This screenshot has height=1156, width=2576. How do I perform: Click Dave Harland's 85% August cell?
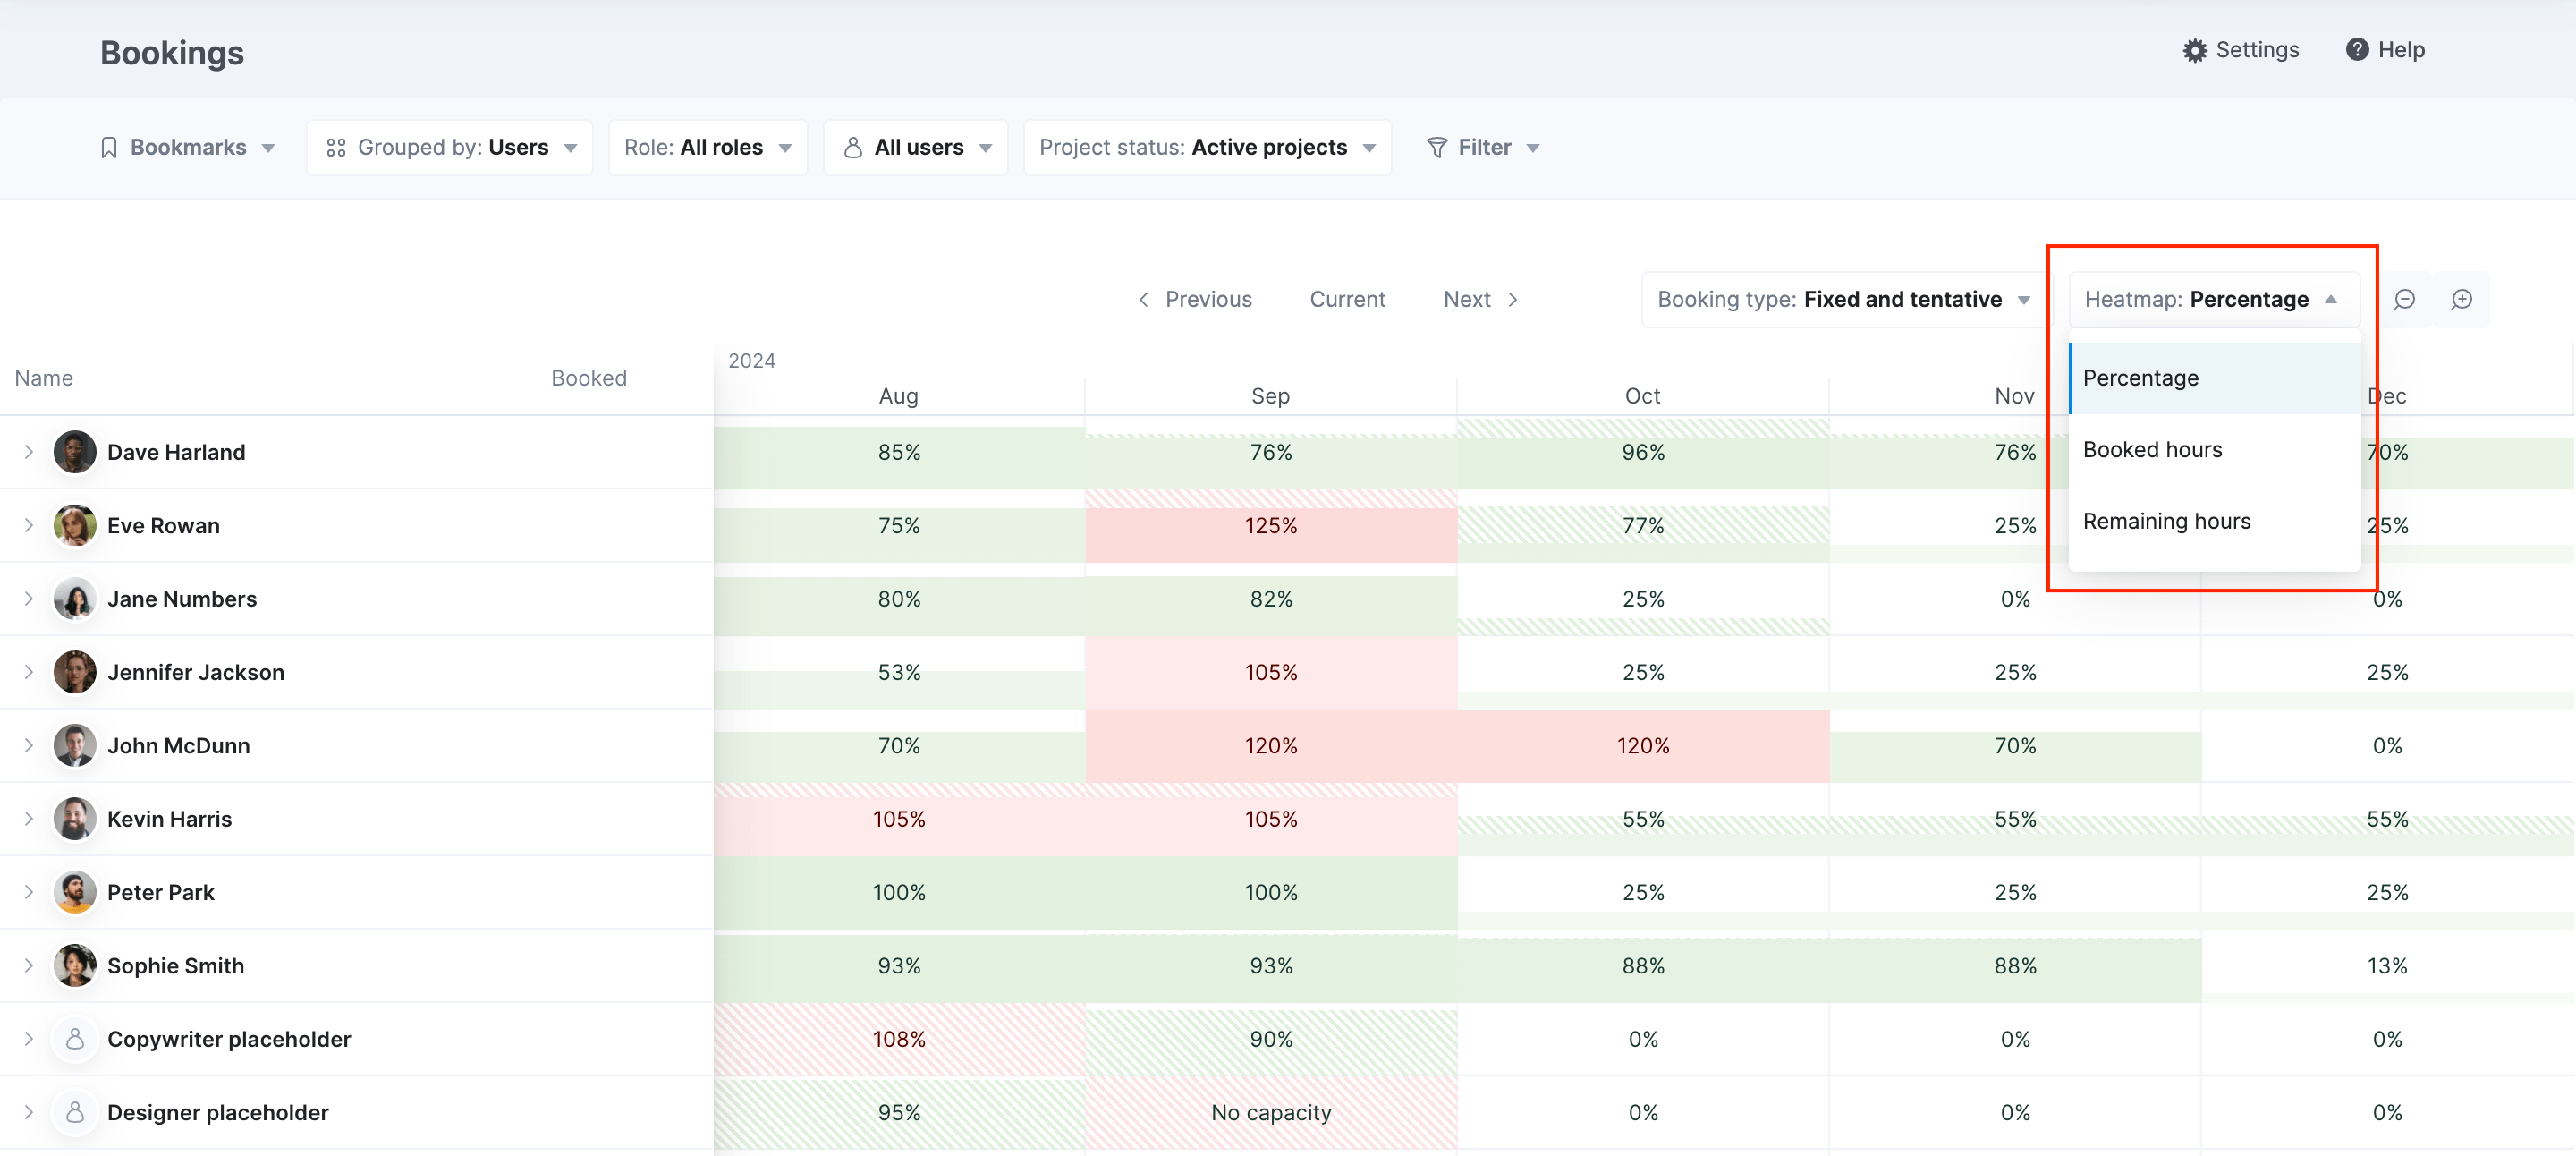coord(899,452)
